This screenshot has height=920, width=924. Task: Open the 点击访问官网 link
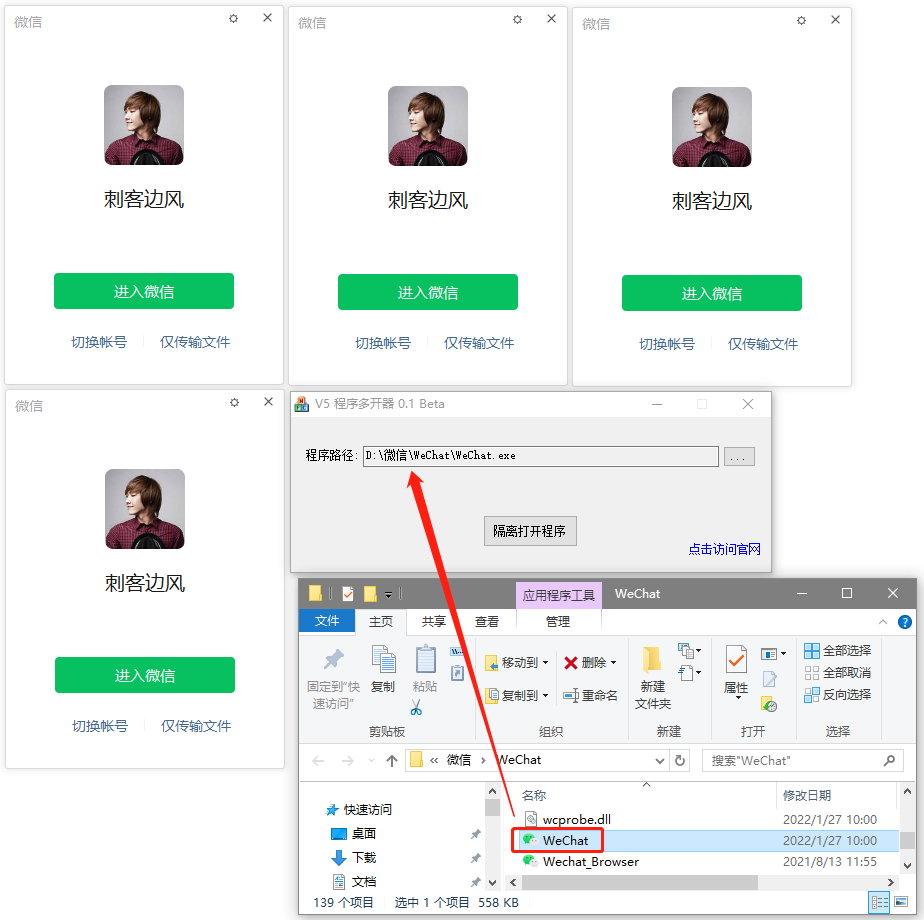724,549
